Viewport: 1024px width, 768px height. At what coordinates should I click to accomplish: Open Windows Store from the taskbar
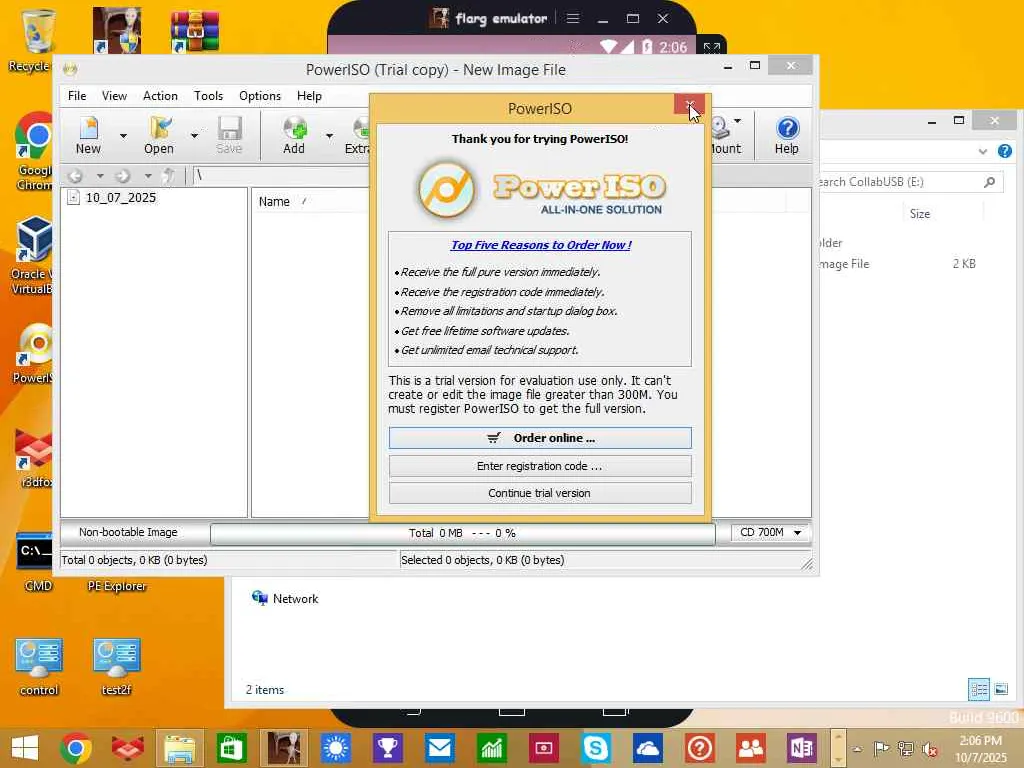point(231,748)
